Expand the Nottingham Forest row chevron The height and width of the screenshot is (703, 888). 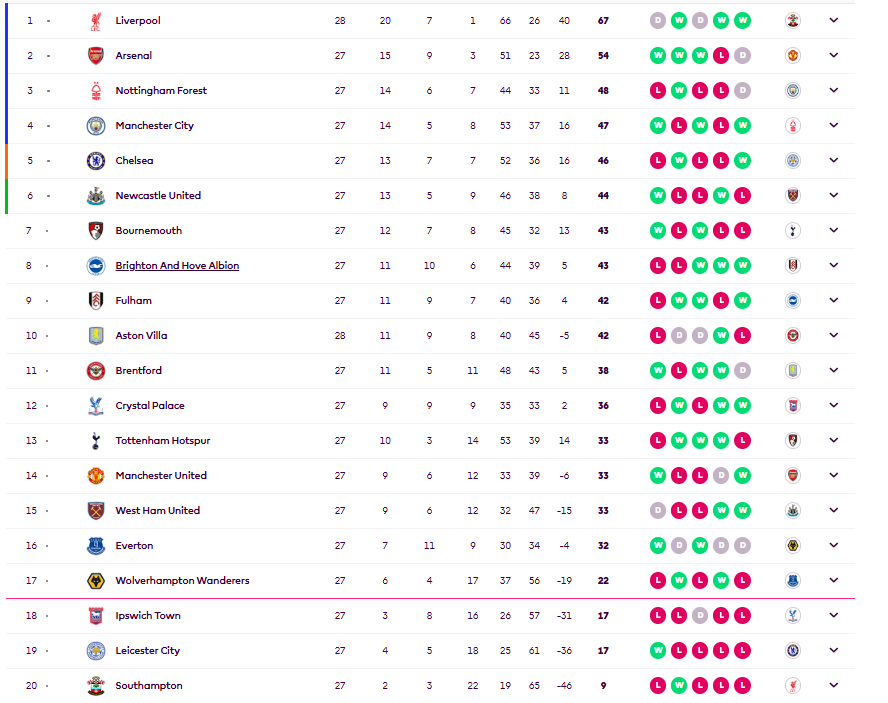[834, 91]
